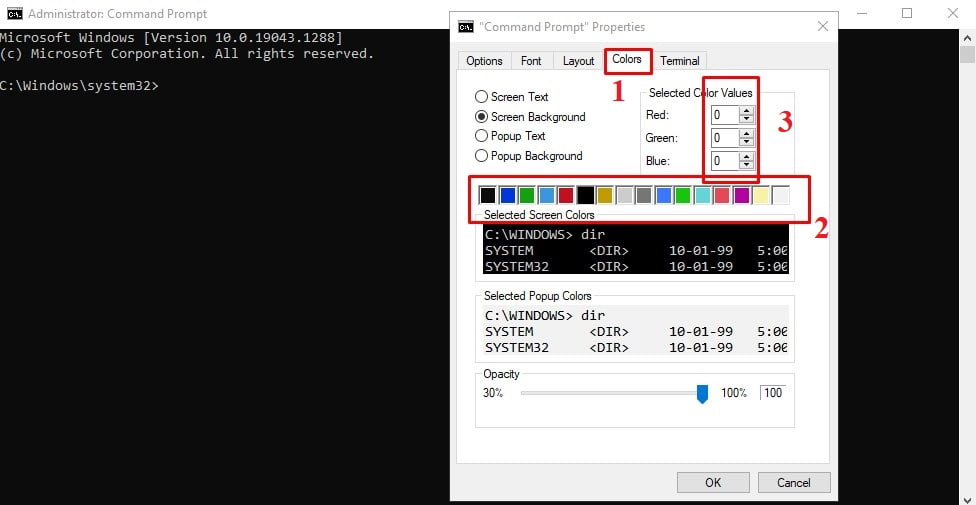This screenshot has width=976, height=505.
Task: Choose the Screen Background radio option
Action: click(530, 116)
